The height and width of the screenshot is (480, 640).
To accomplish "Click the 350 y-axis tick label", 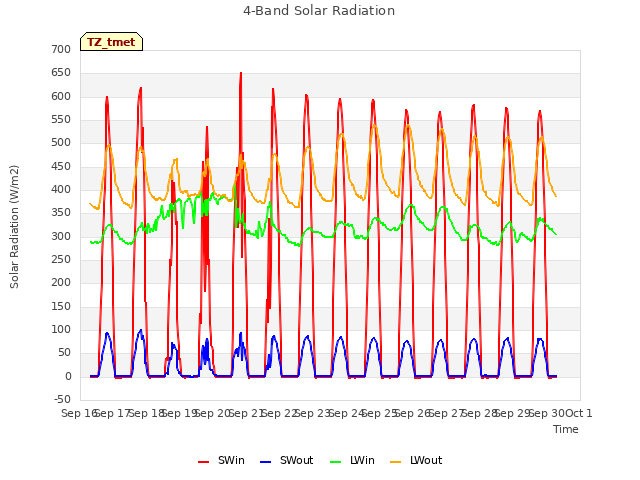I will 61,213.
